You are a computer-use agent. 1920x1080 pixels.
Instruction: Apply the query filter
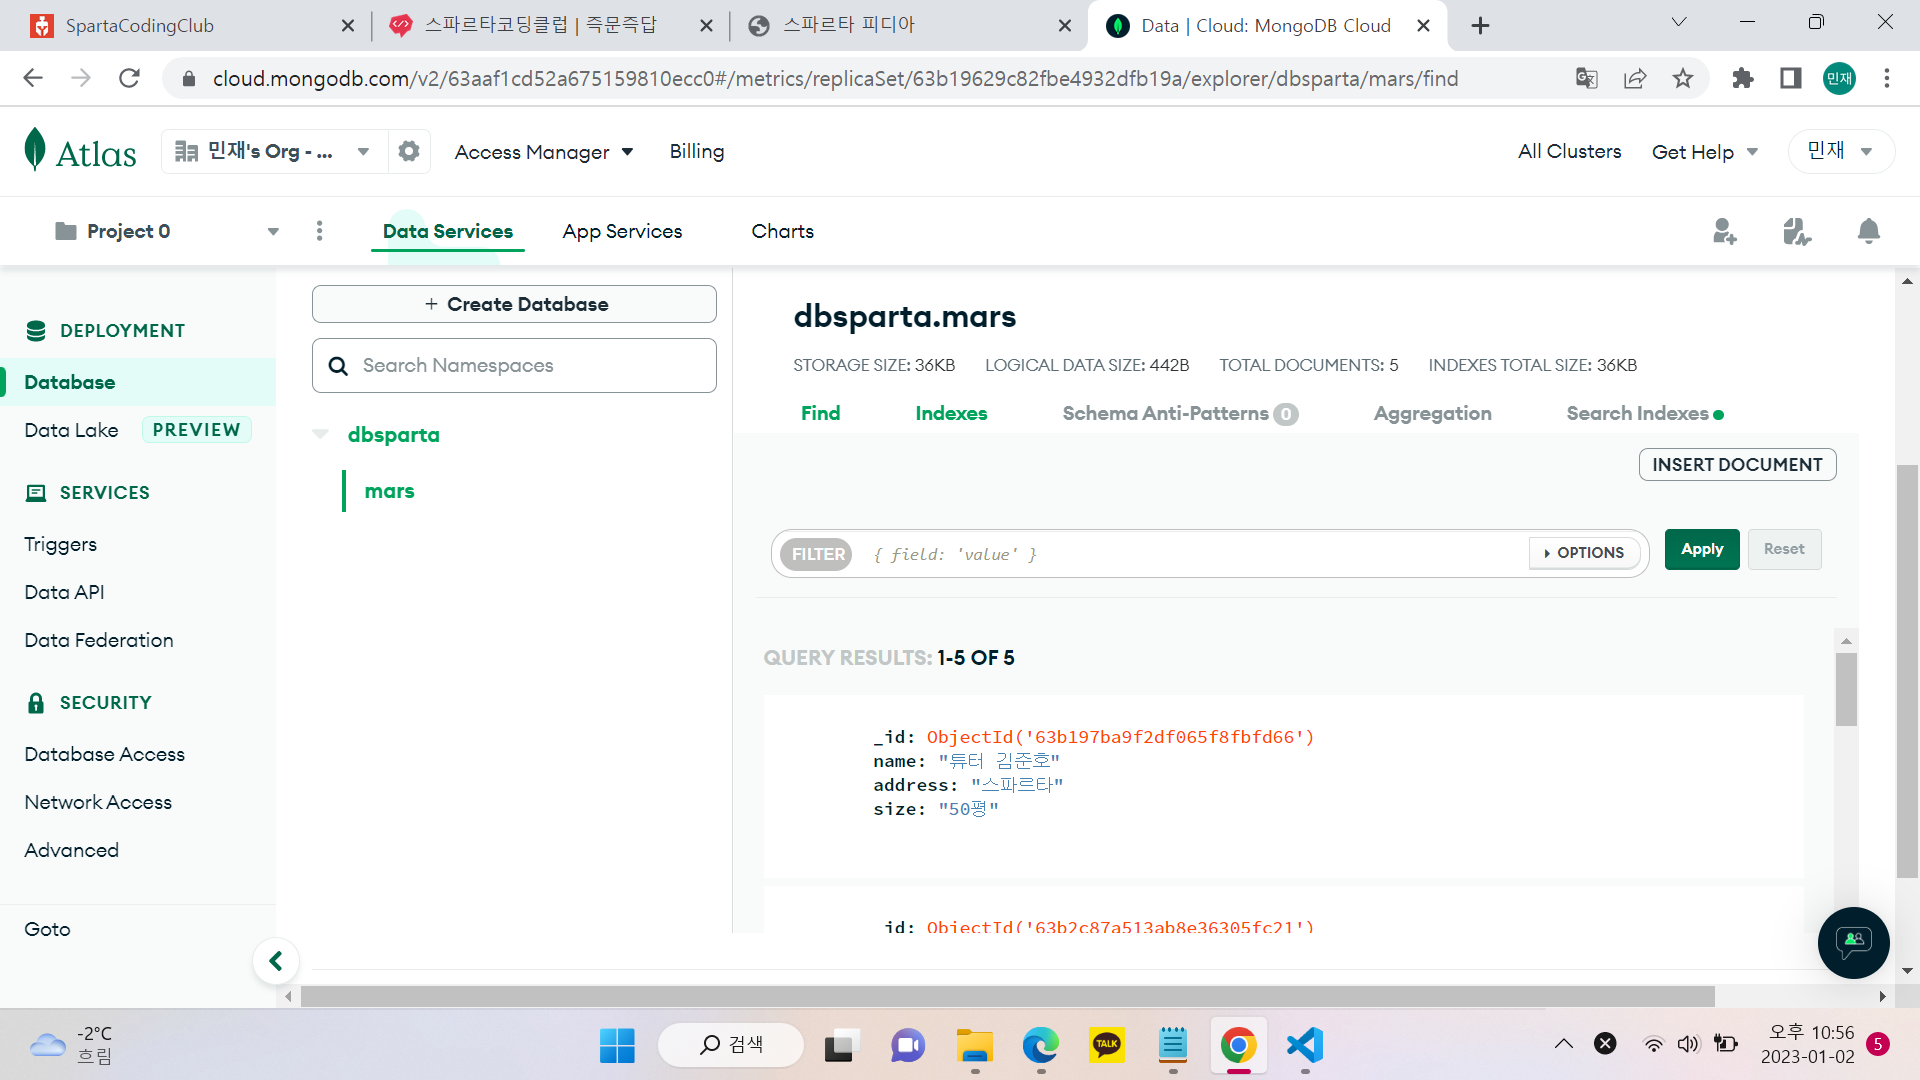pos(1702,549)
